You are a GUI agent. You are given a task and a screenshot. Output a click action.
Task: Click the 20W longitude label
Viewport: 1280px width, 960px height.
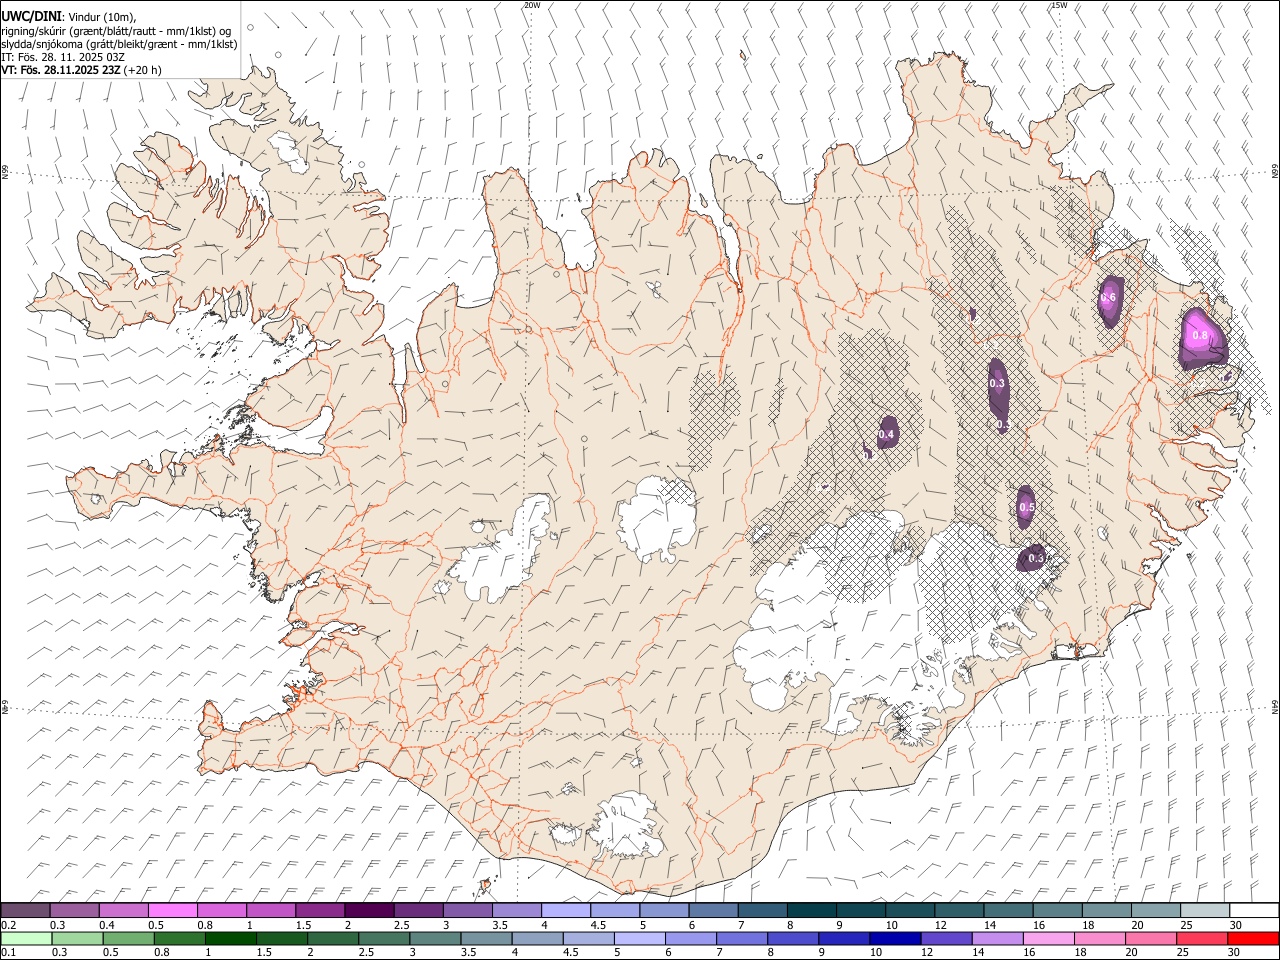(x=532, y=5)
